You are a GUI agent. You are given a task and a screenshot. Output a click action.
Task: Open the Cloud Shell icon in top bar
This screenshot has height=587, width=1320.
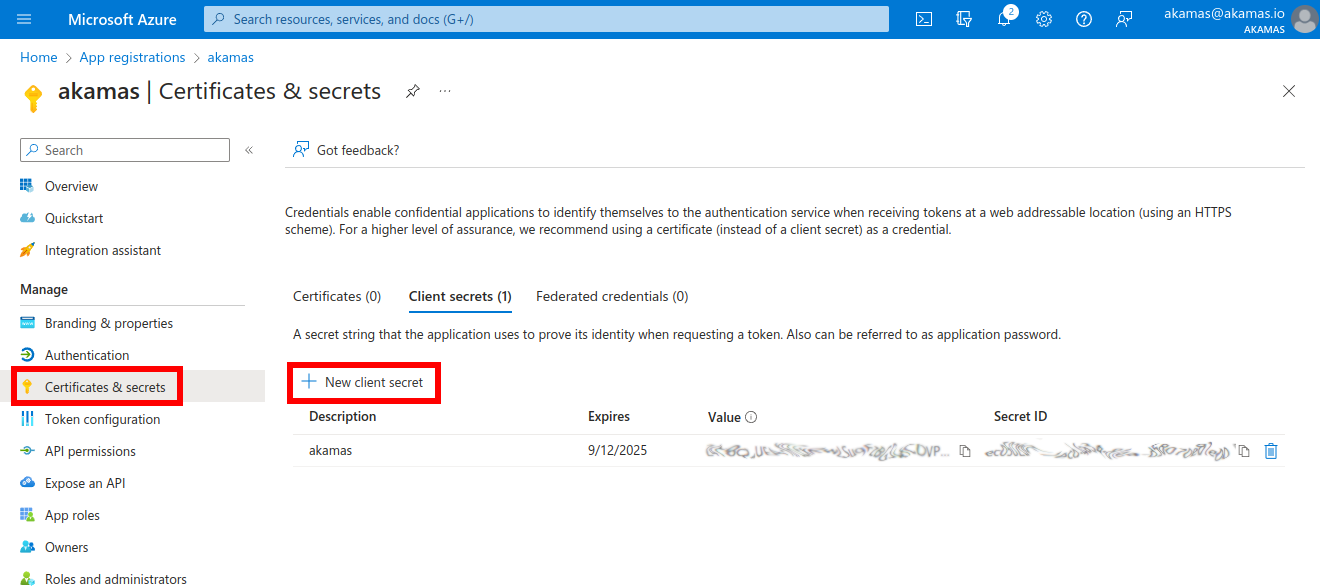click(x=924, y=19)
